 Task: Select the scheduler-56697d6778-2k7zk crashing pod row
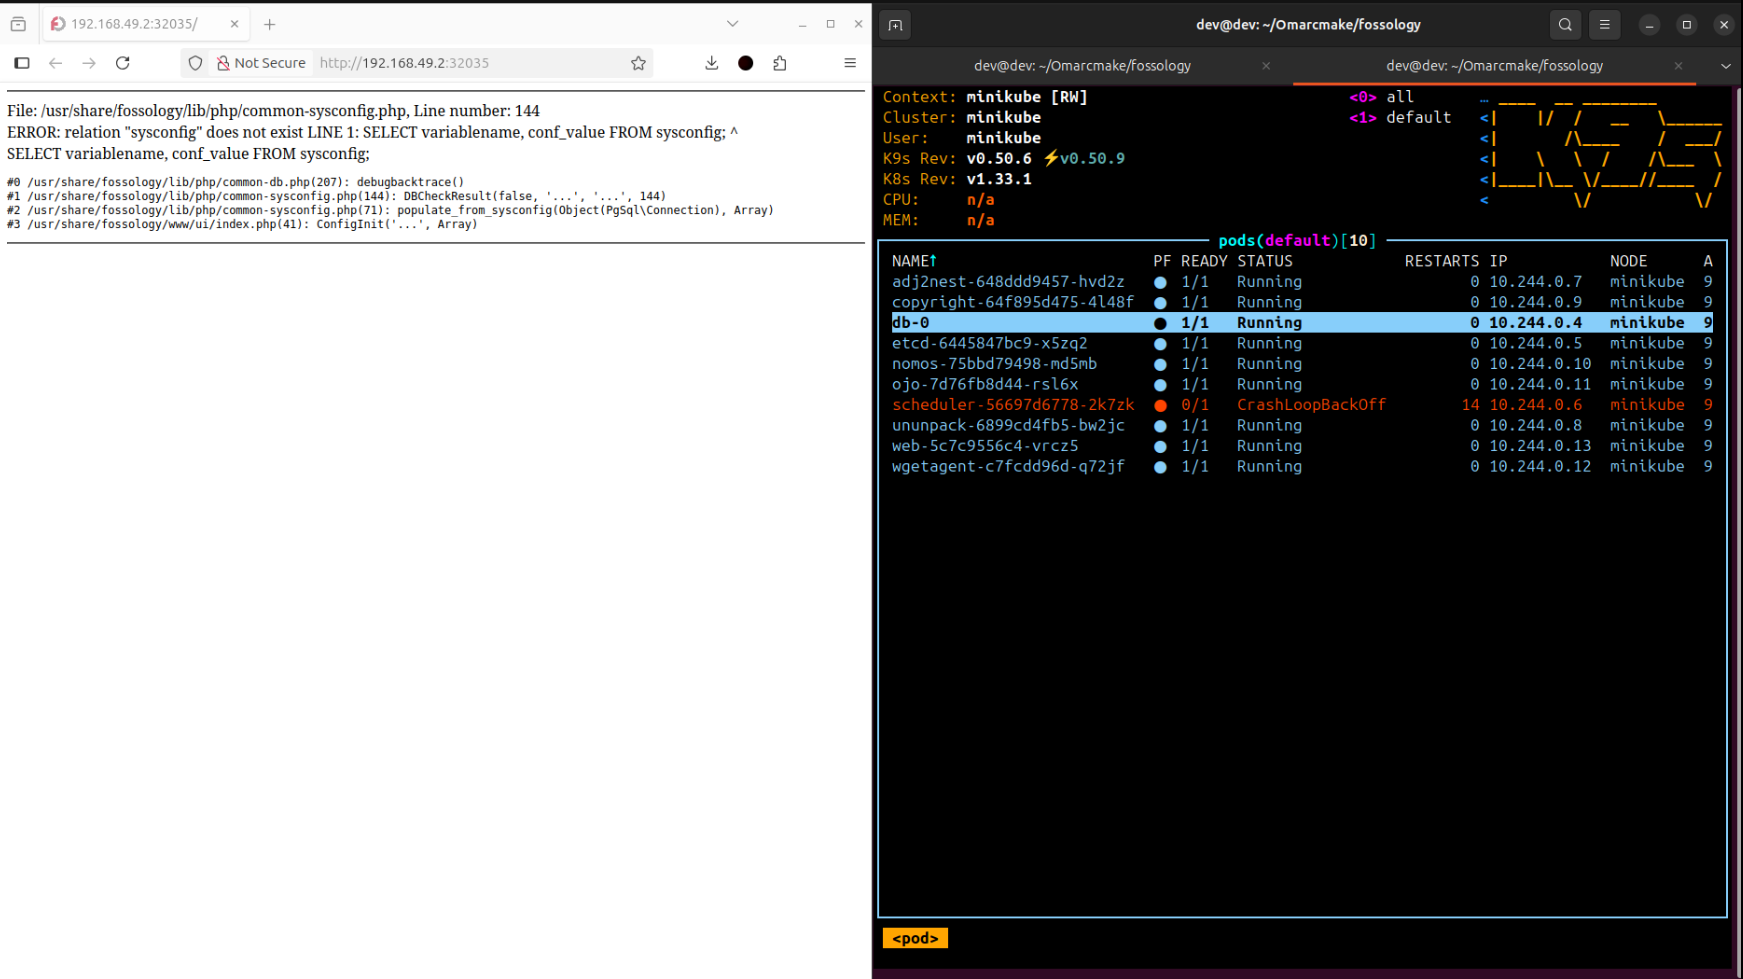pos(1302,405)
